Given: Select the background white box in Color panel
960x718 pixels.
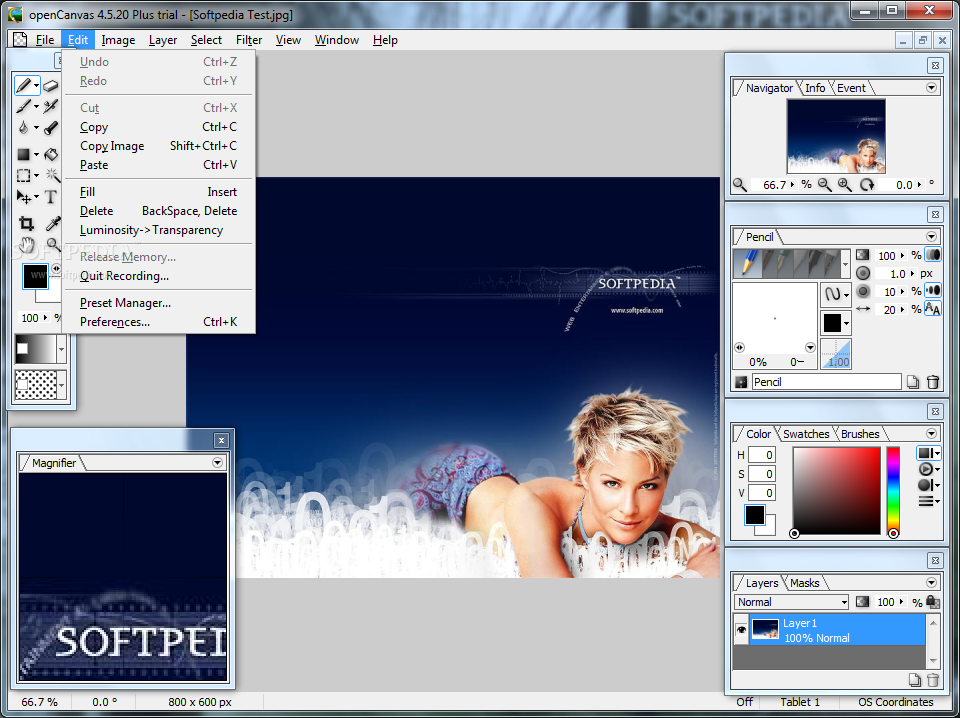Looking at the screenshot, I should 769,528.
